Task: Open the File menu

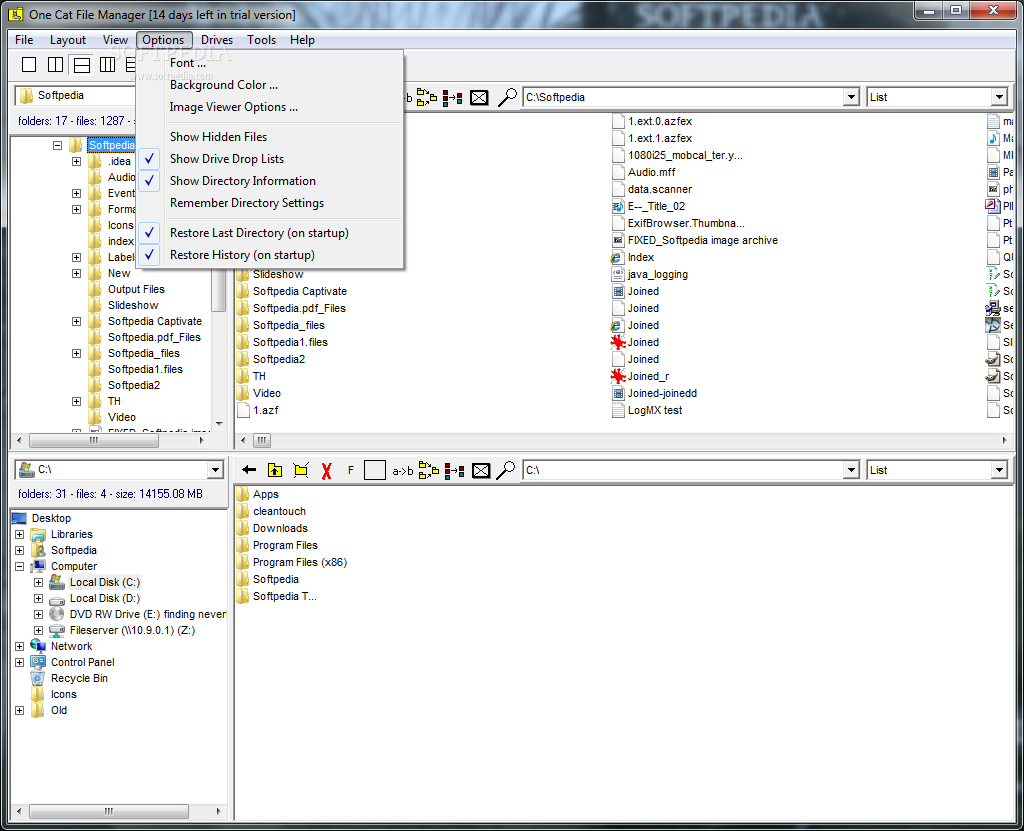Action: point(24,40)
